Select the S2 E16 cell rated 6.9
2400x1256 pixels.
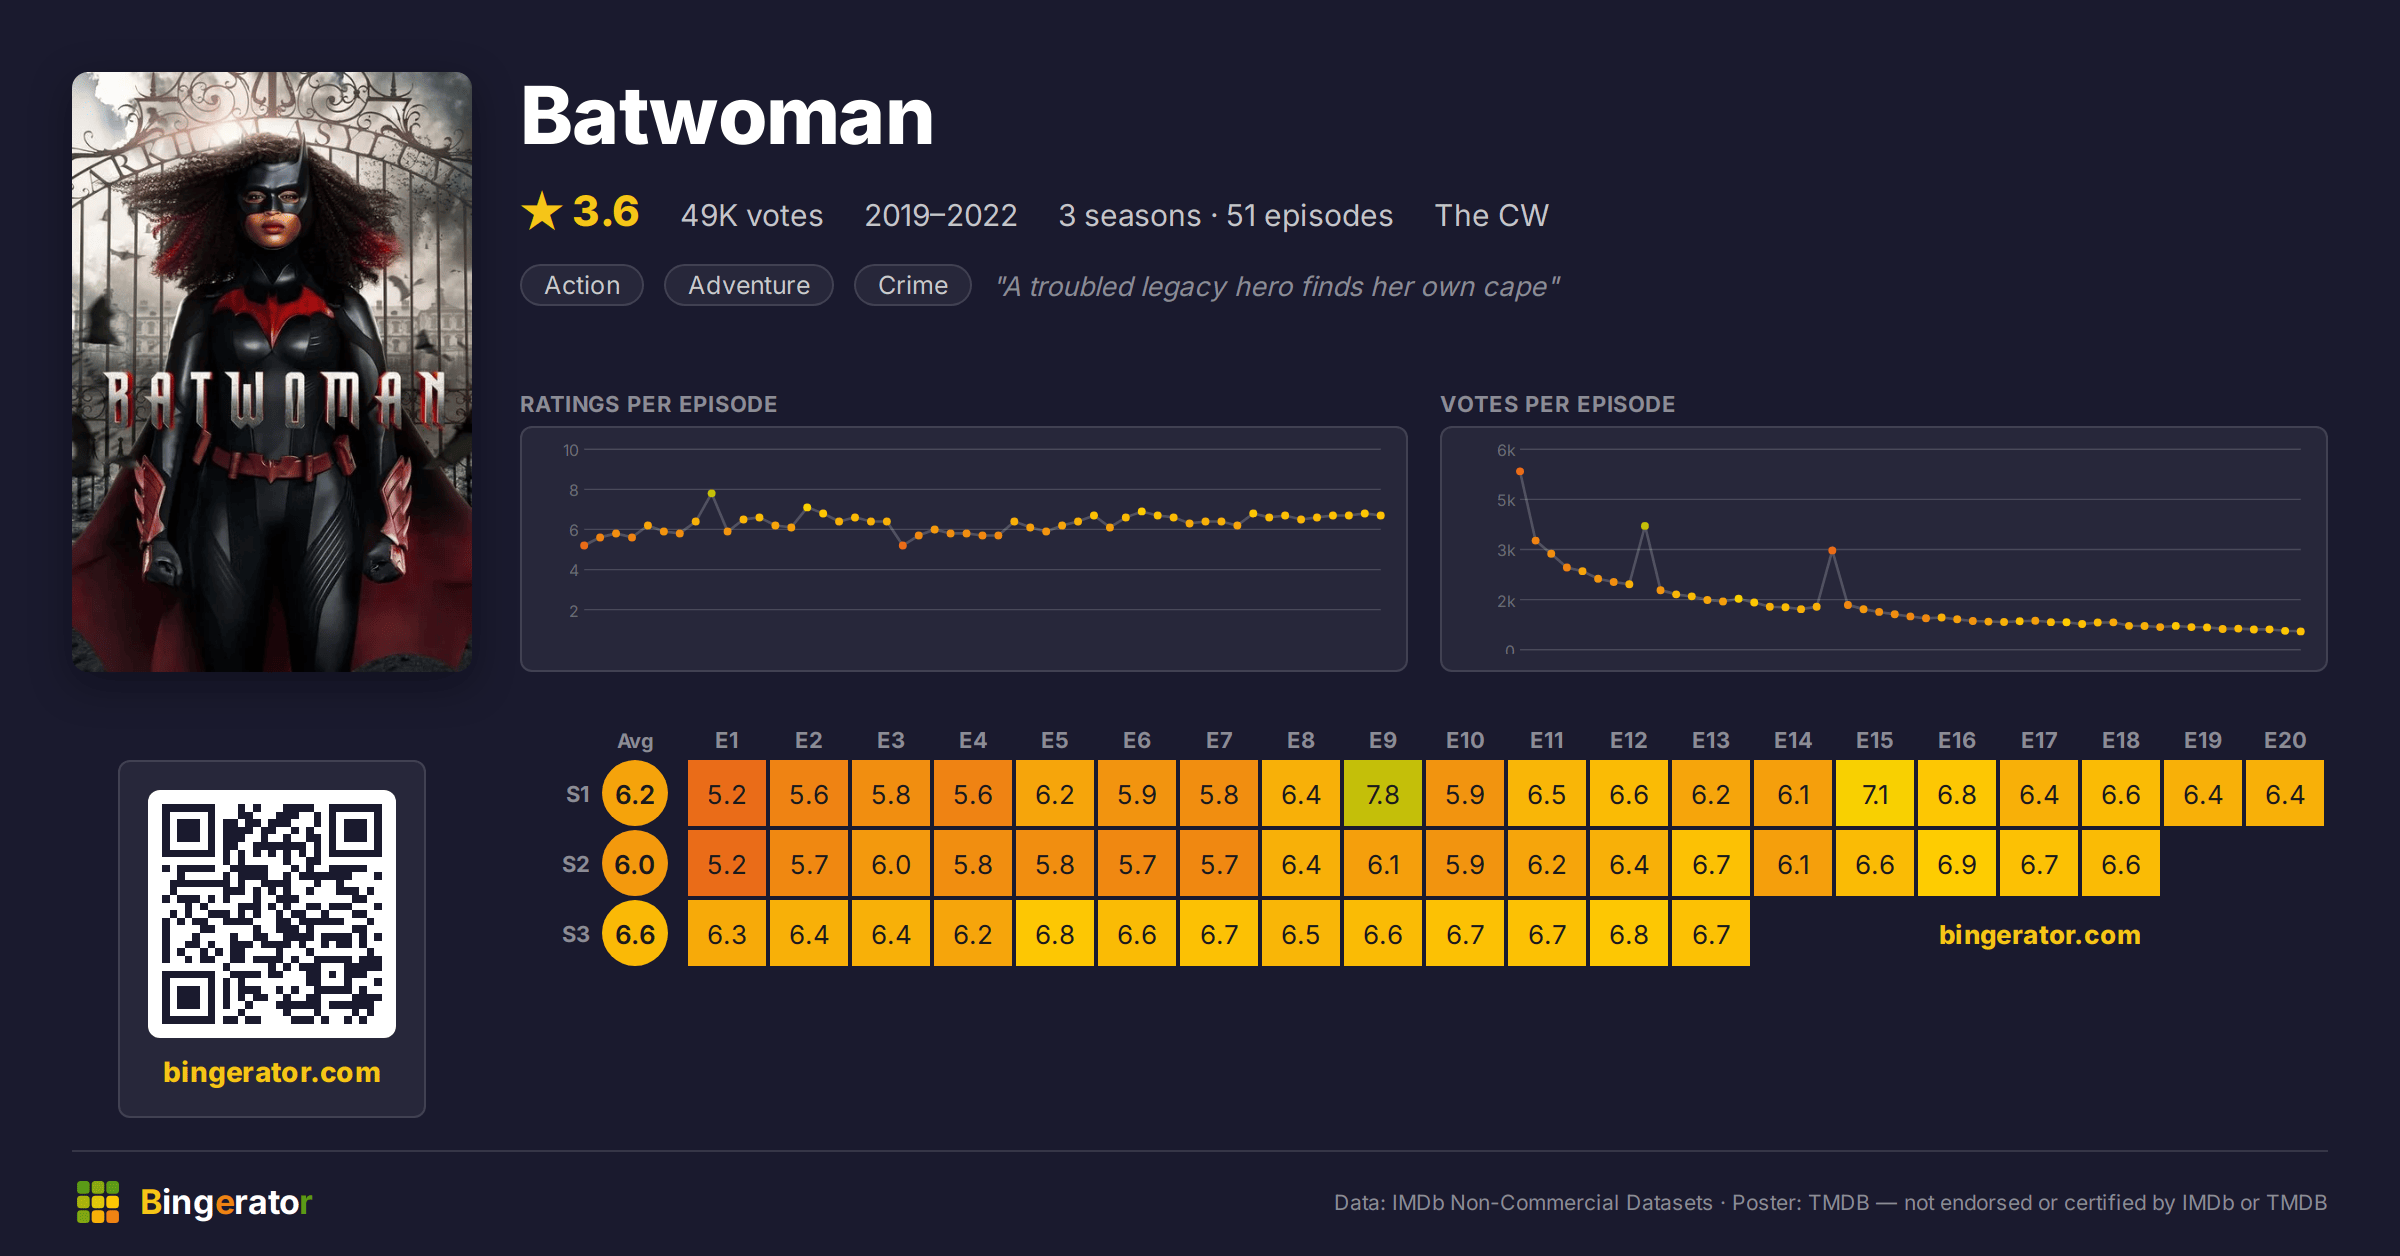1957,864
